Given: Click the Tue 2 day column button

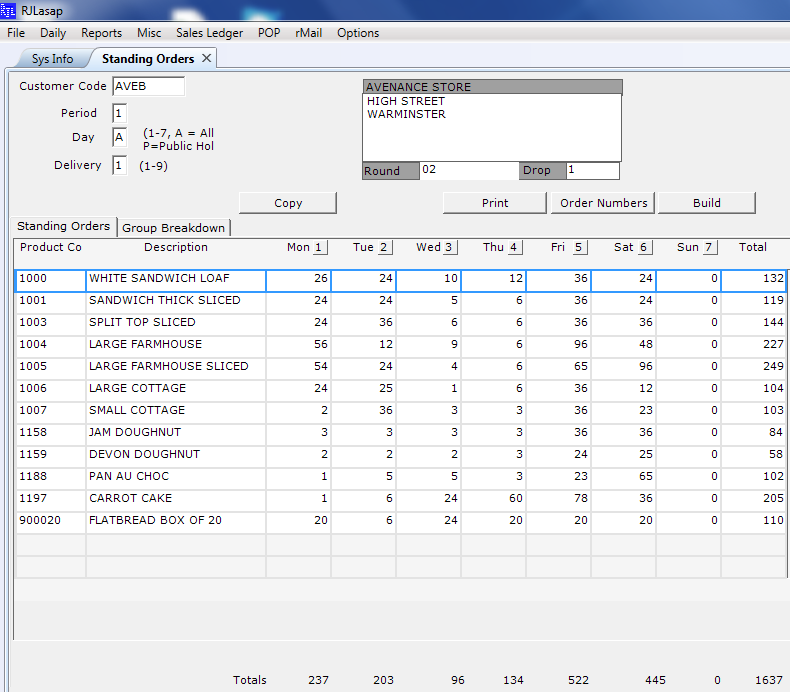Looking at the screenshot, I should [x=384, y=247].
